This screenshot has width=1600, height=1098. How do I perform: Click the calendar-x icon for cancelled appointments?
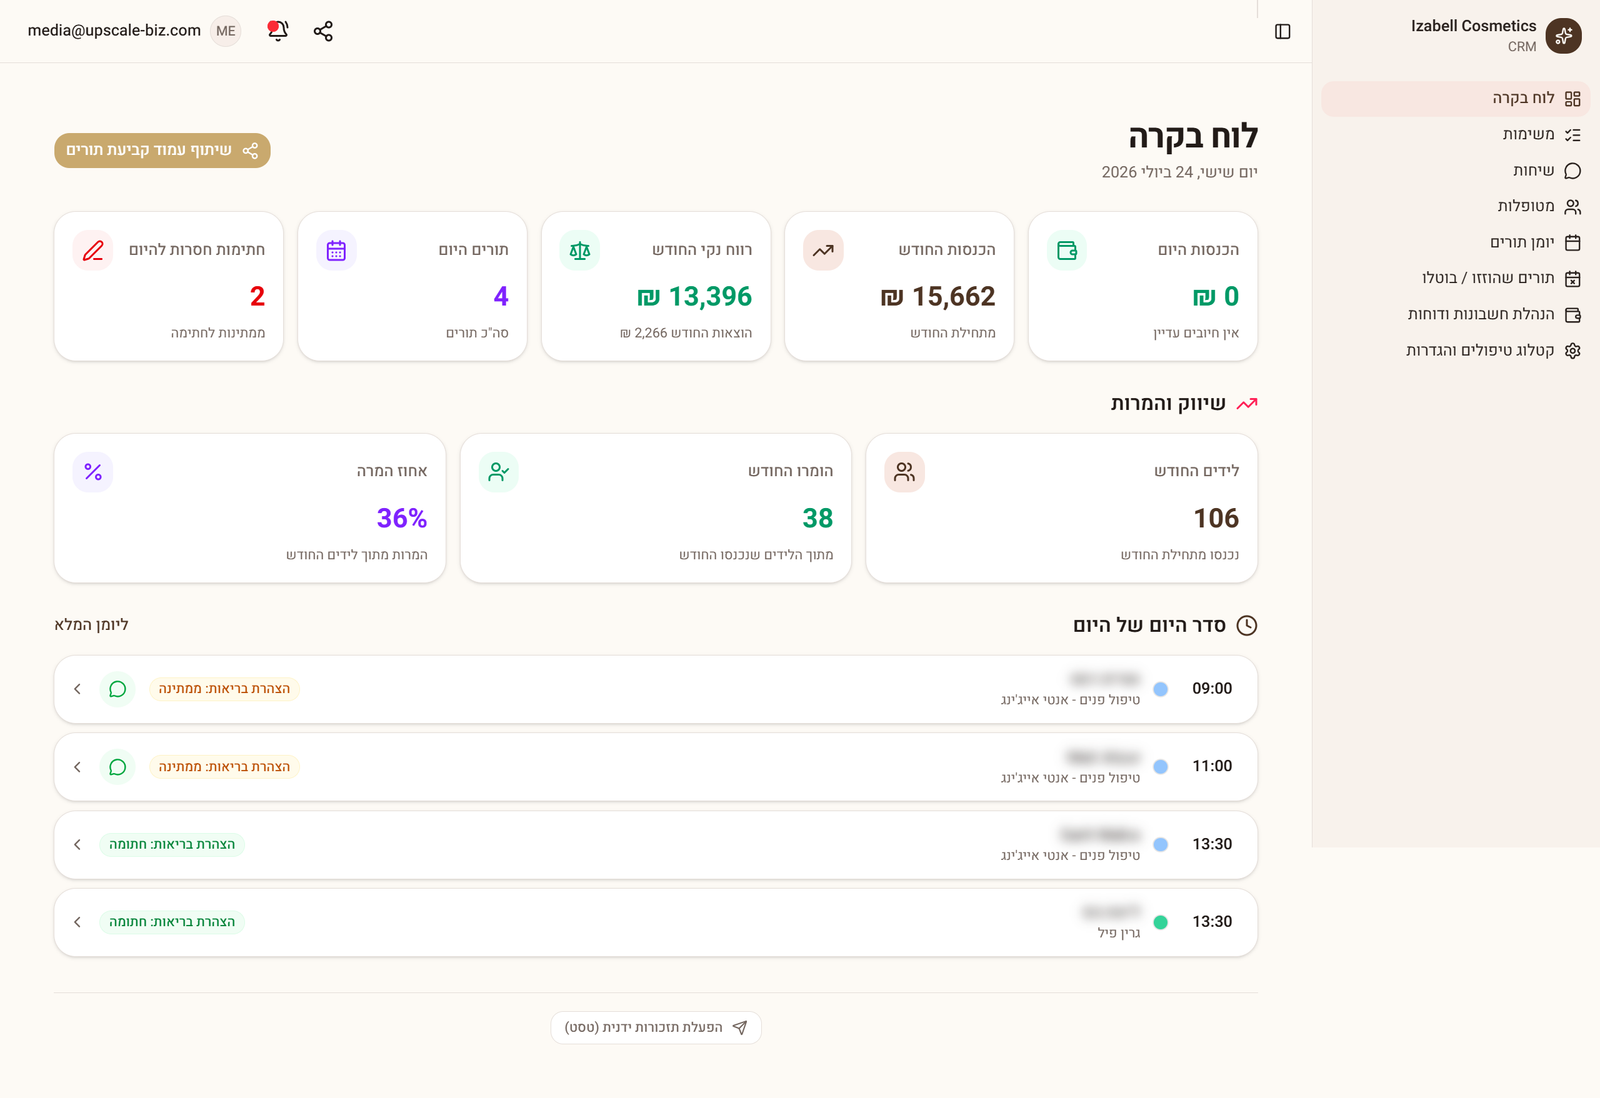[1572, 278]
